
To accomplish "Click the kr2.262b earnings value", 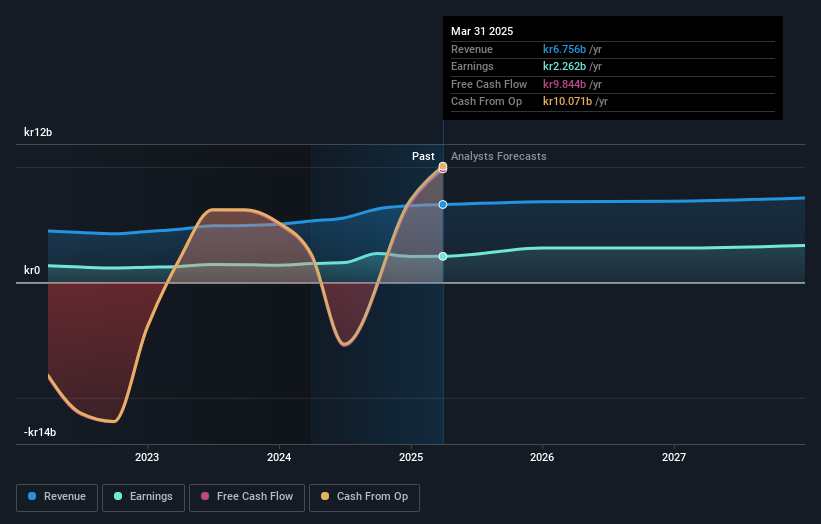I will point(564,66).
